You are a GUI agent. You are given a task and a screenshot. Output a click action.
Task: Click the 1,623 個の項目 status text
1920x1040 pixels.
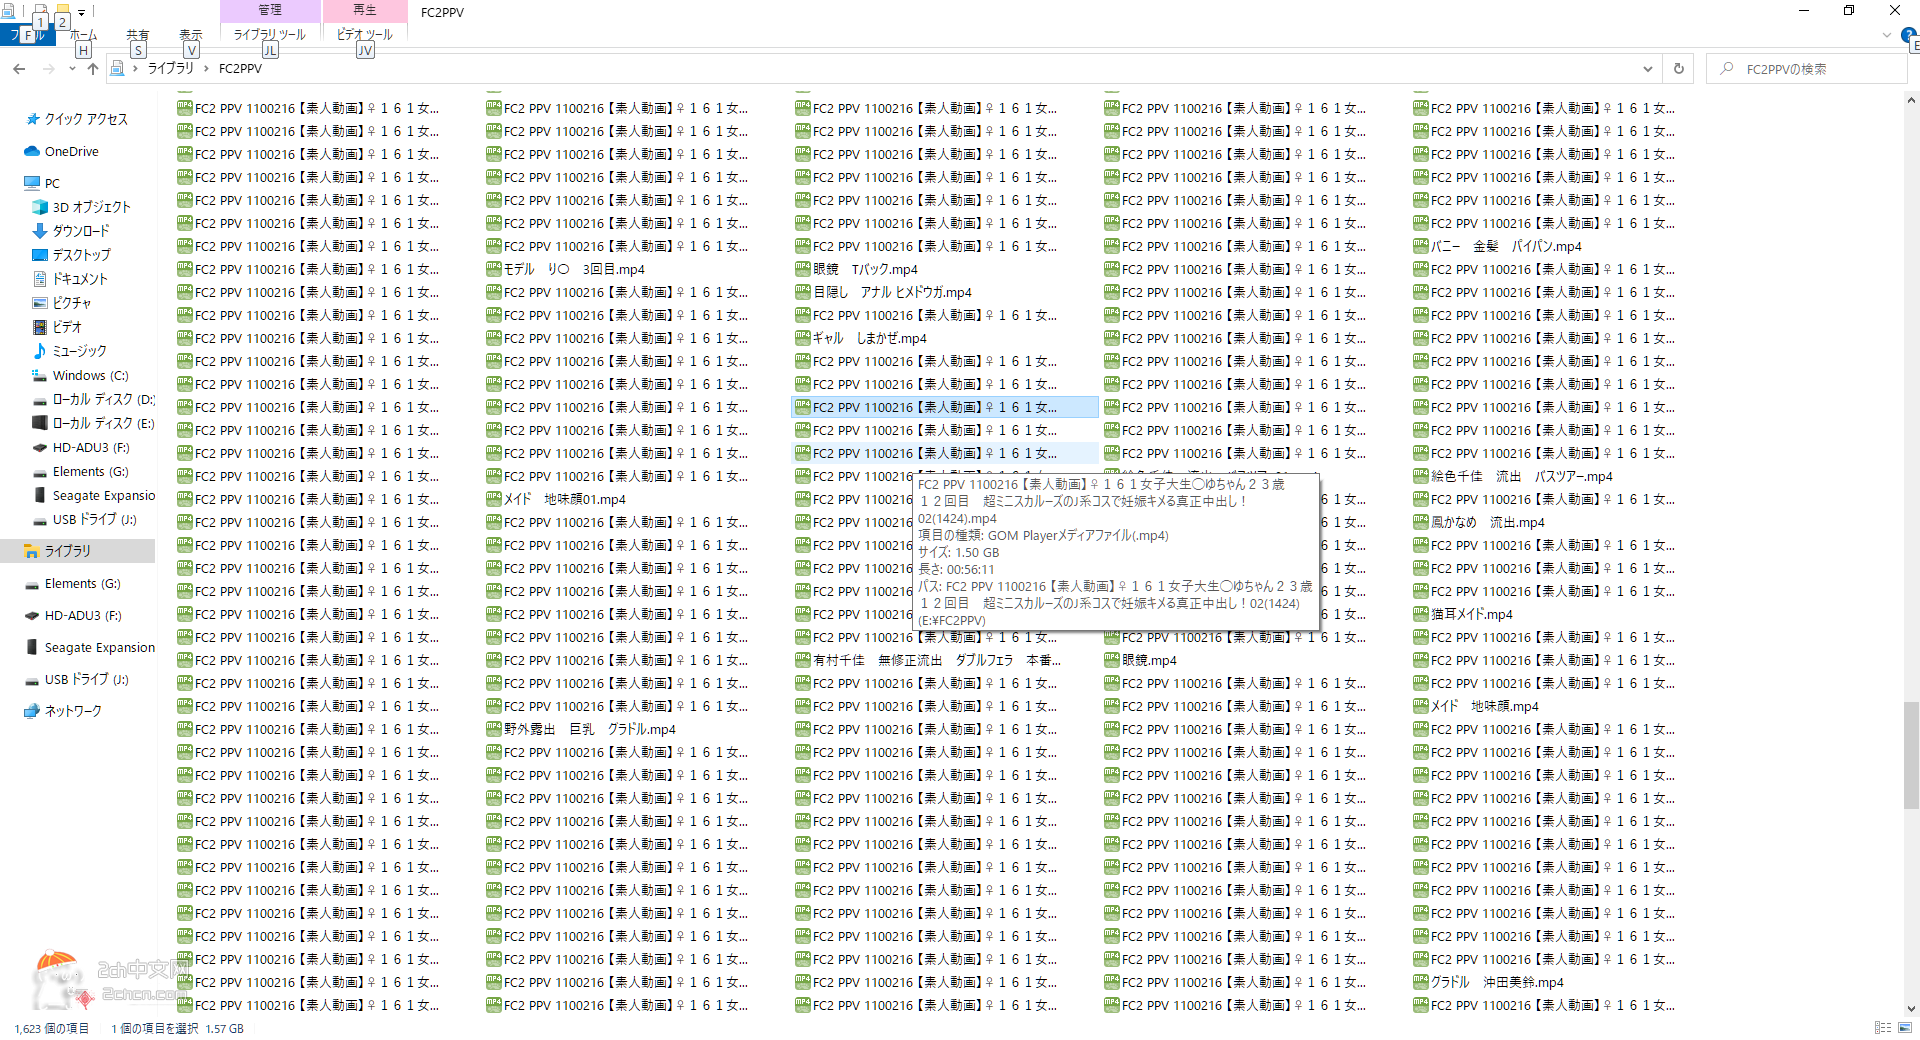pos(51,1029)
